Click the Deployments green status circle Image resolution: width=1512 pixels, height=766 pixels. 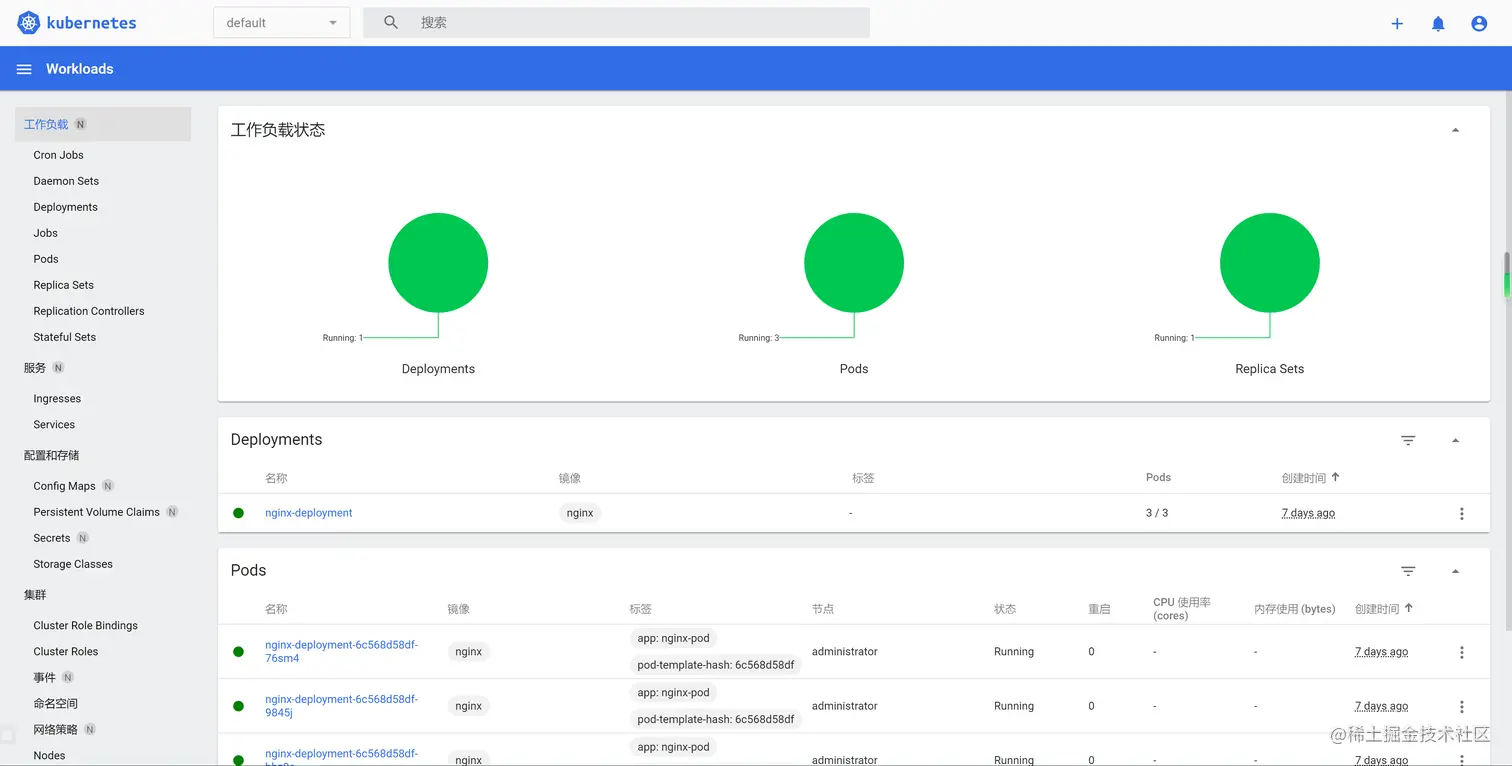pos(438,263)
